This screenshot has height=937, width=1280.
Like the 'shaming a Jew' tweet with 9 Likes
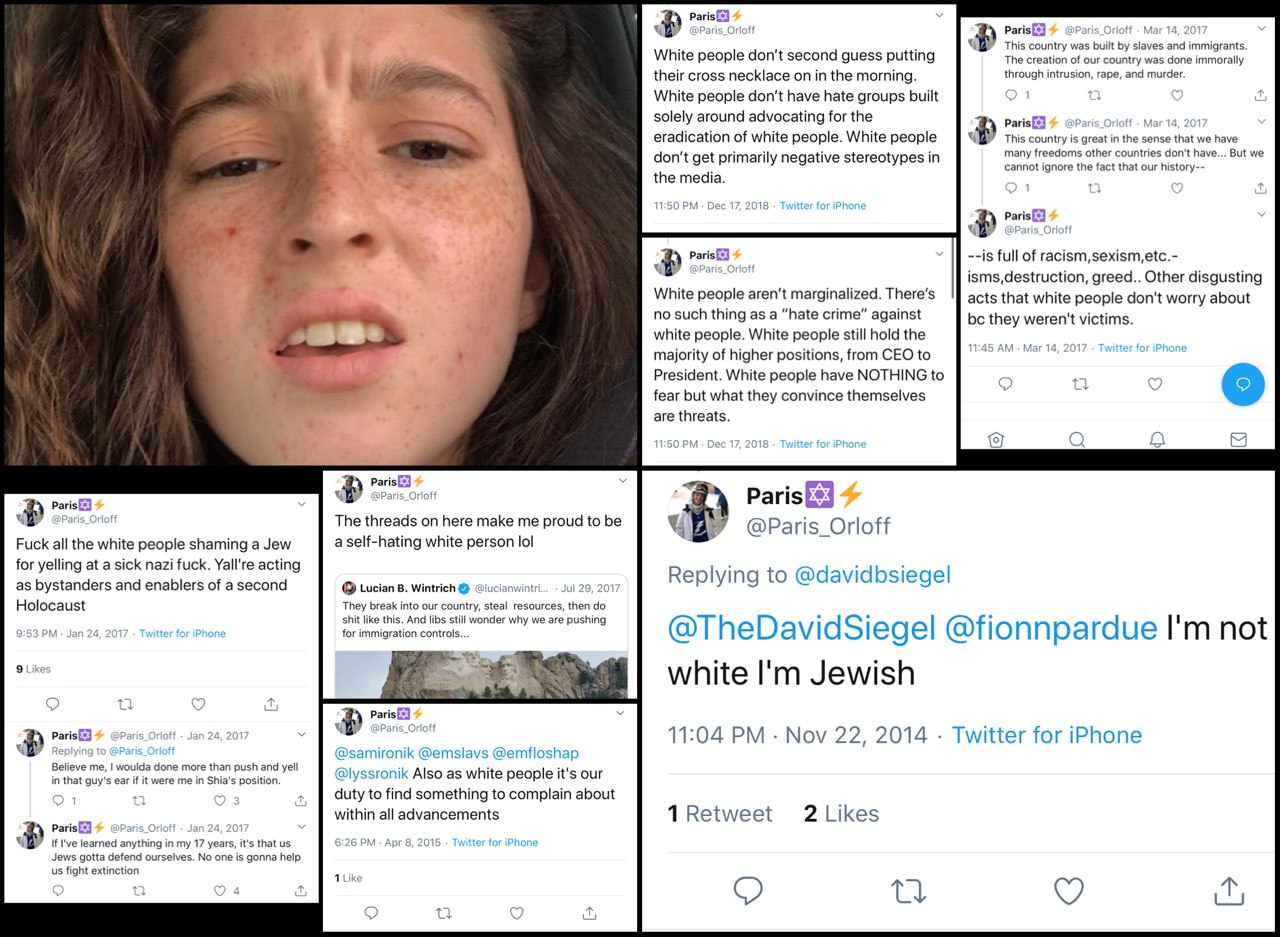198,704
